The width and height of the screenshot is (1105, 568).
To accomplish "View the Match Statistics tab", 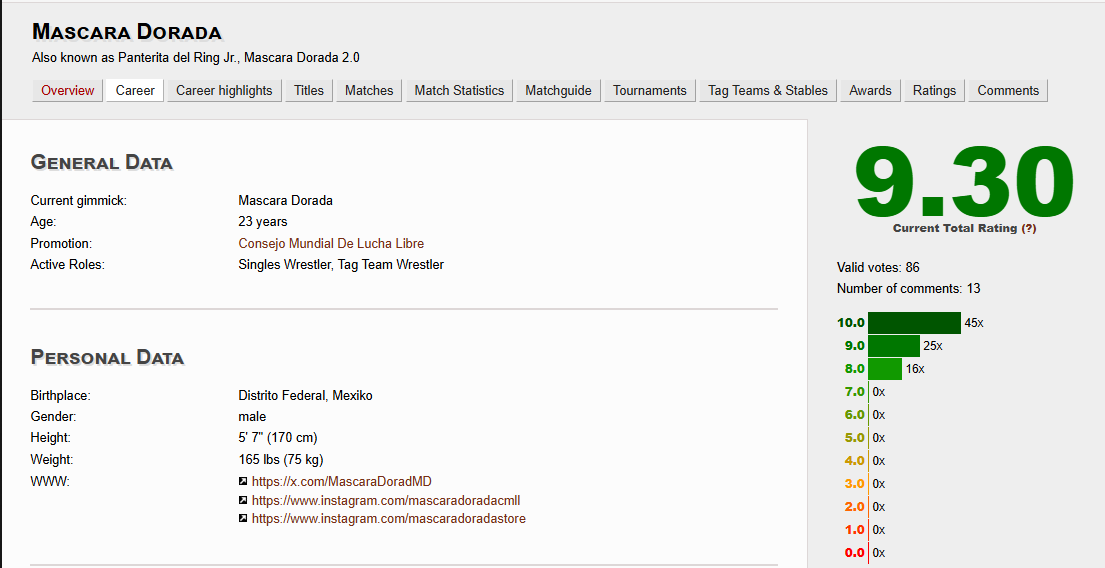I will tap(459, 90).
